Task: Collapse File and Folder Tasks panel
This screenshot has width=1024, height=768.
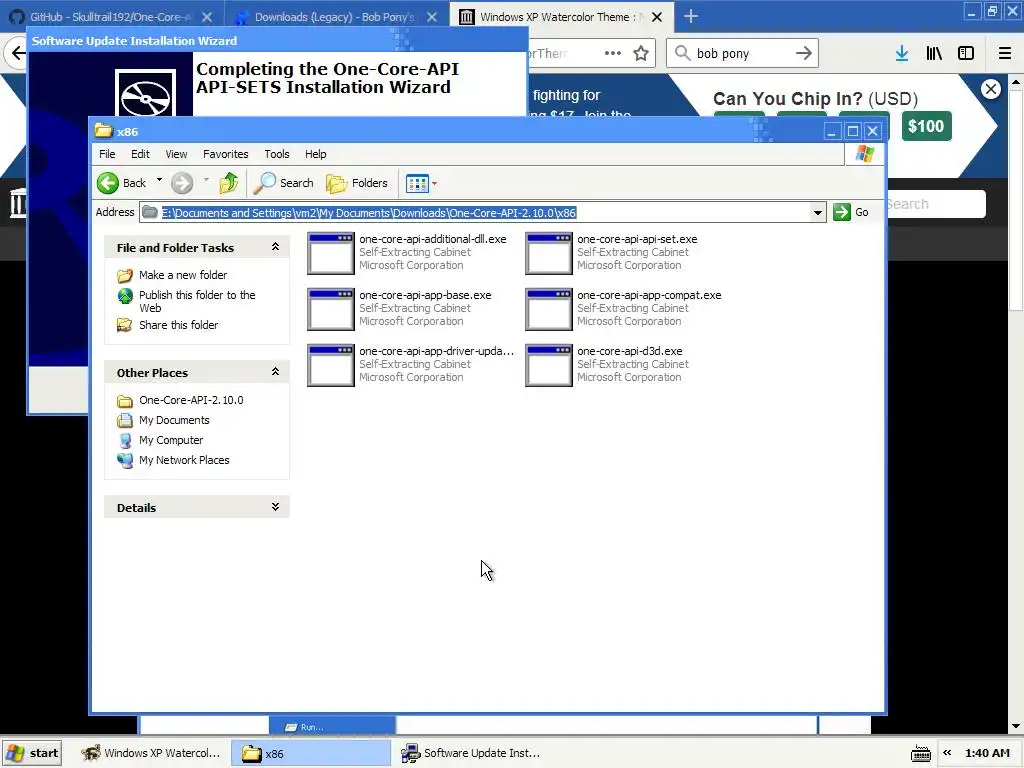Action: click(276, 247)
